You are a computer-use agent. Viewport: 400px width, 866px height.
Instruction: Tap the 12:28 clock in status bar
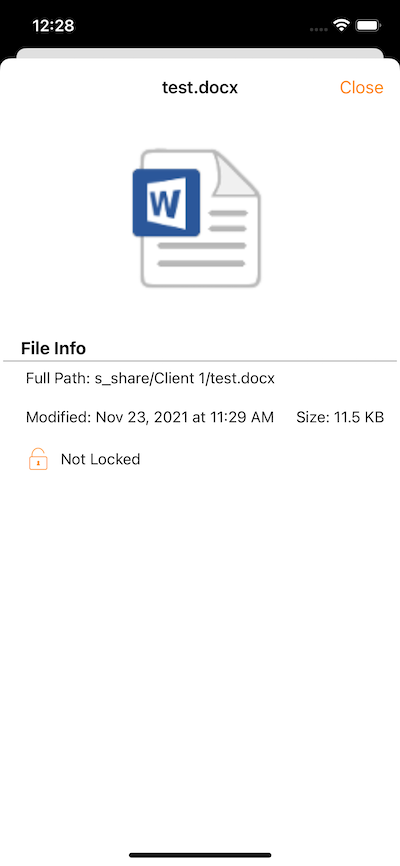54,25
